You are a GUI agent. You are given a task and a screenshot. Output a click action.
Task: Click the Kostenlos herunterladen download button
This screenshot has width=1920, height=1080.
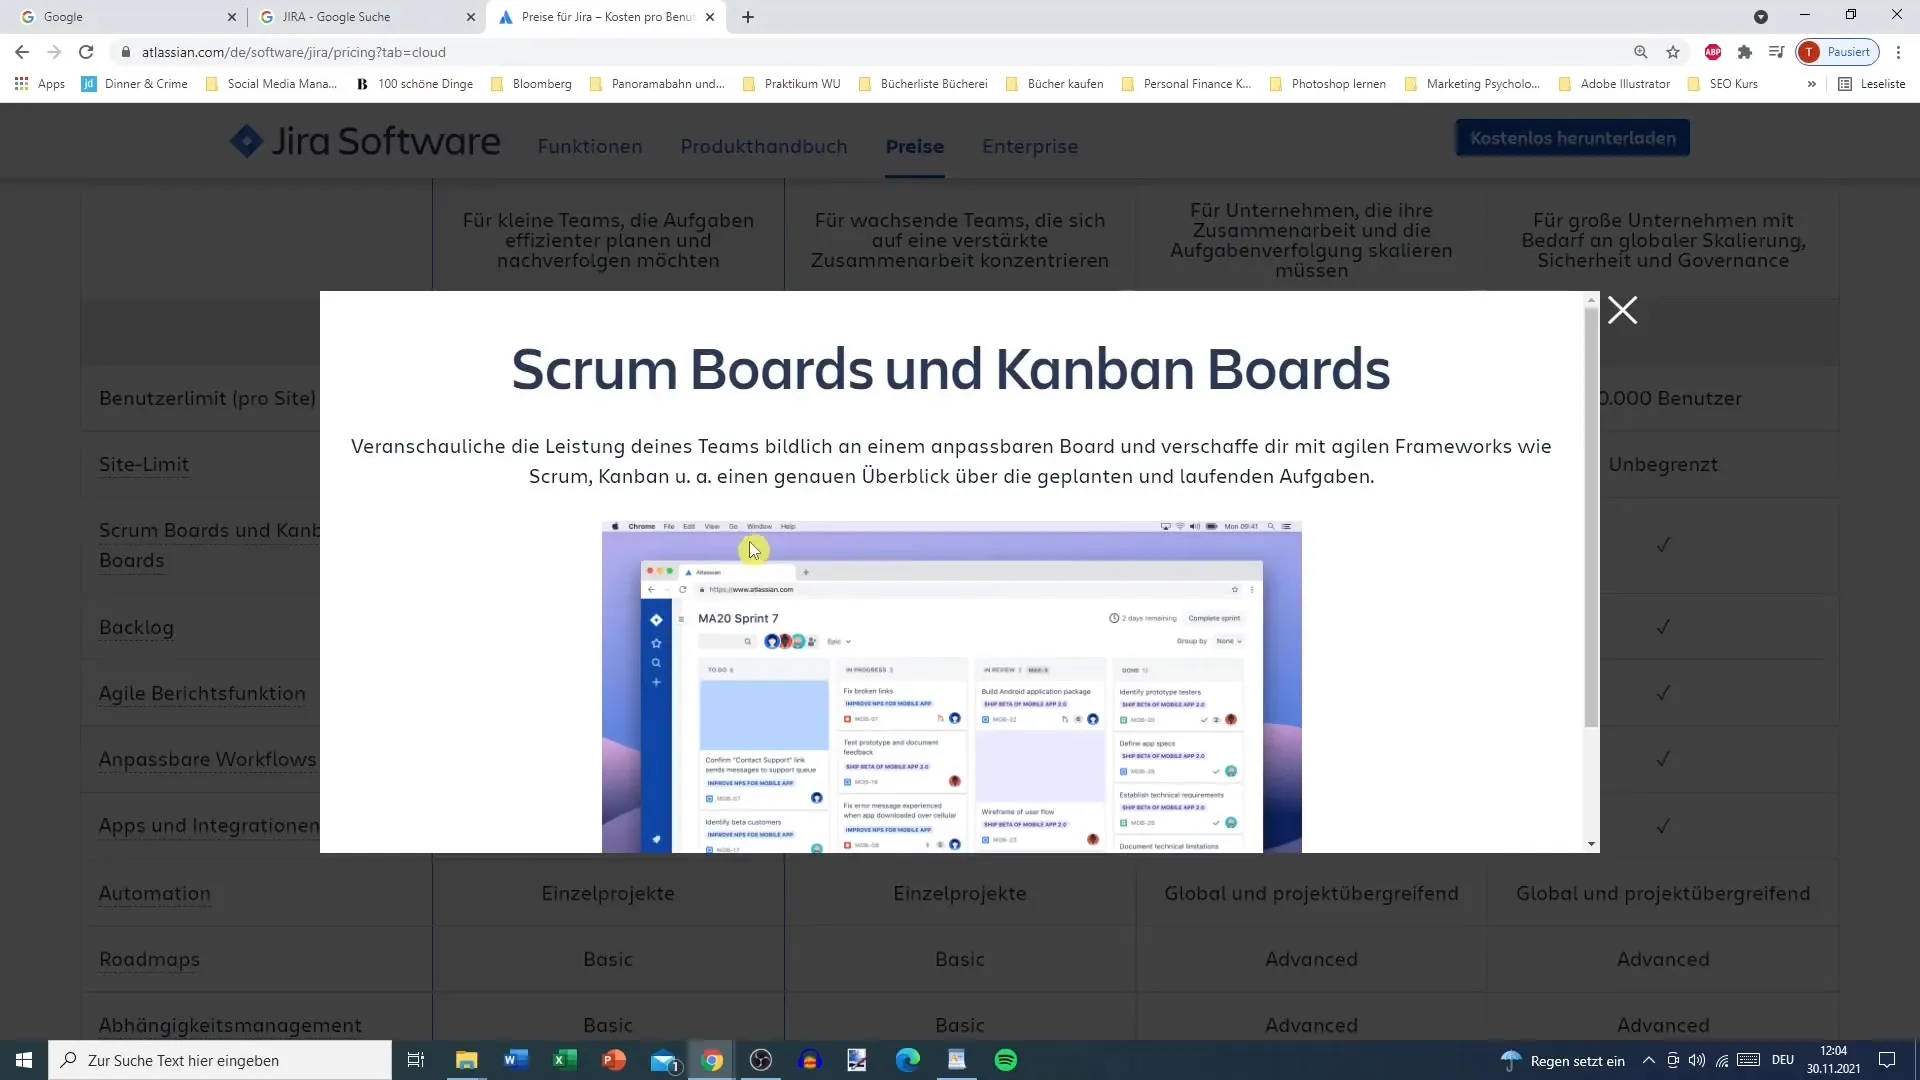click(x=1572, y=137)
